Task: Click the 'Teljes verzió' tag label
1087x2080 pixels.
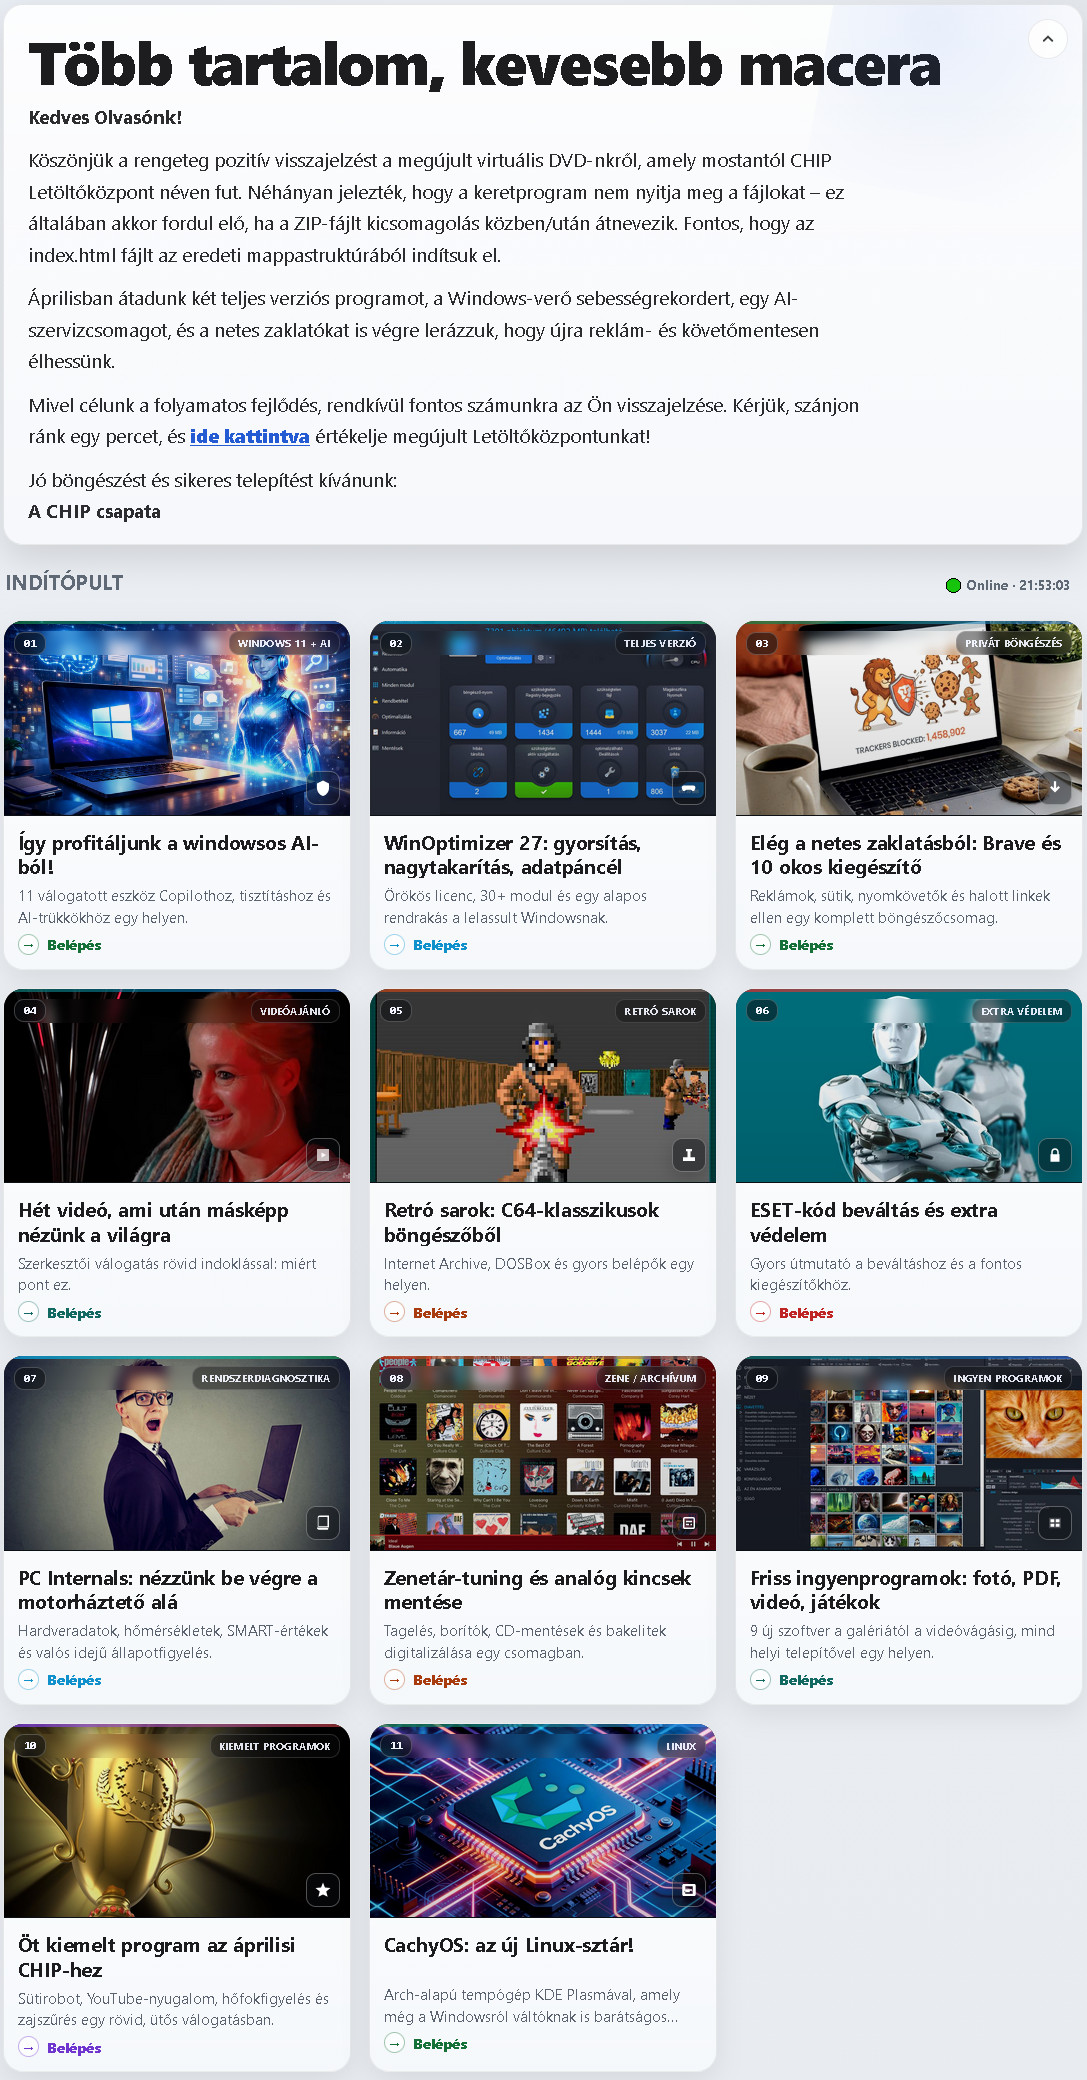Action: [659, 643]
